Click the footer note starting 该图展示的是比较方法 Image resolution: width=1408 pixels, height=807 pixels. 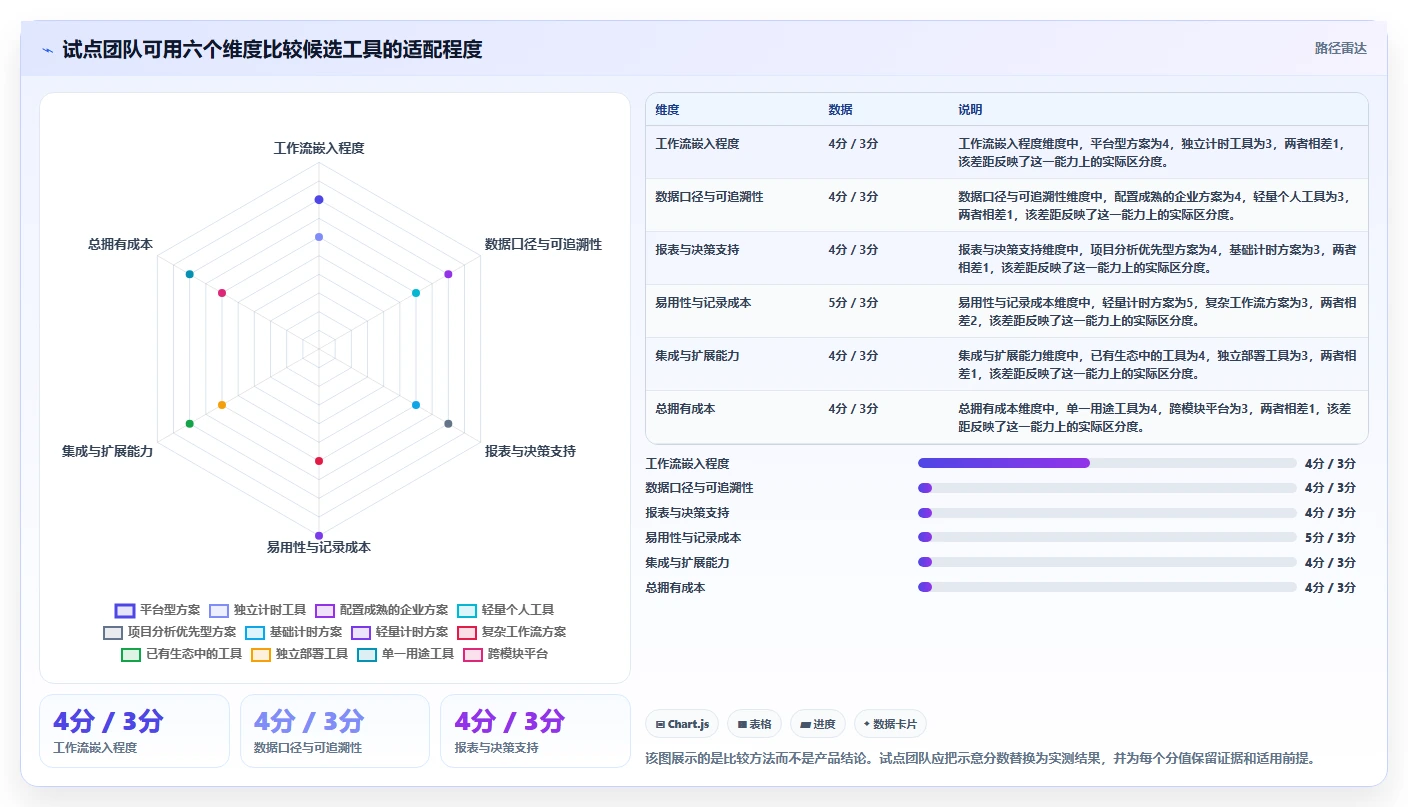coord(980,759)
